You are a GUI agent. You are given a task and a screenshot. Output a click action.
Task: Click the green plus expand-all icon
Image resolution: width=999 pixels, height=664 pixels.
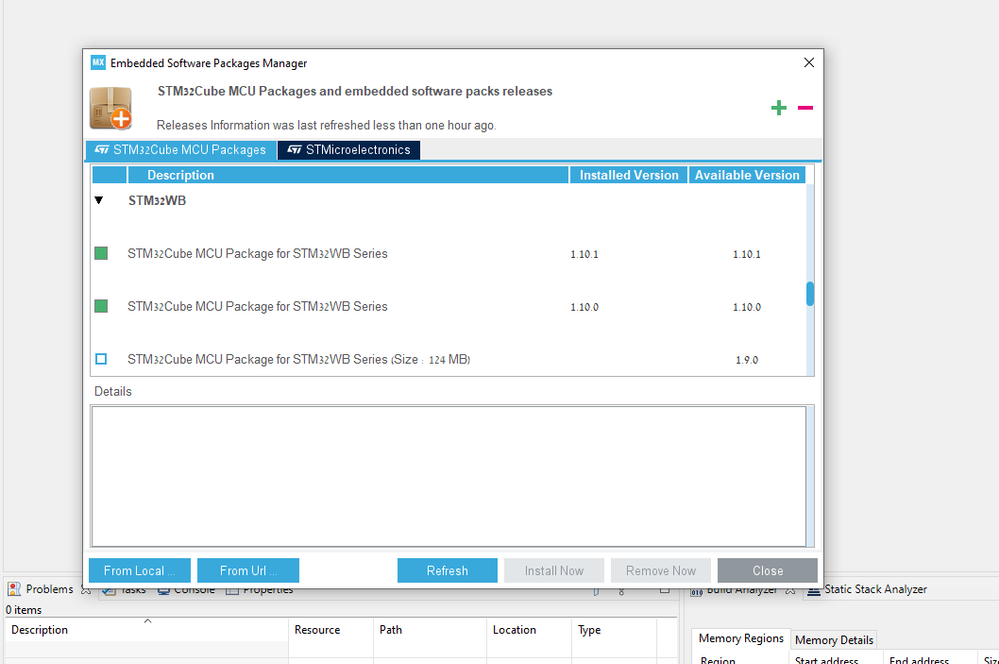779,108
